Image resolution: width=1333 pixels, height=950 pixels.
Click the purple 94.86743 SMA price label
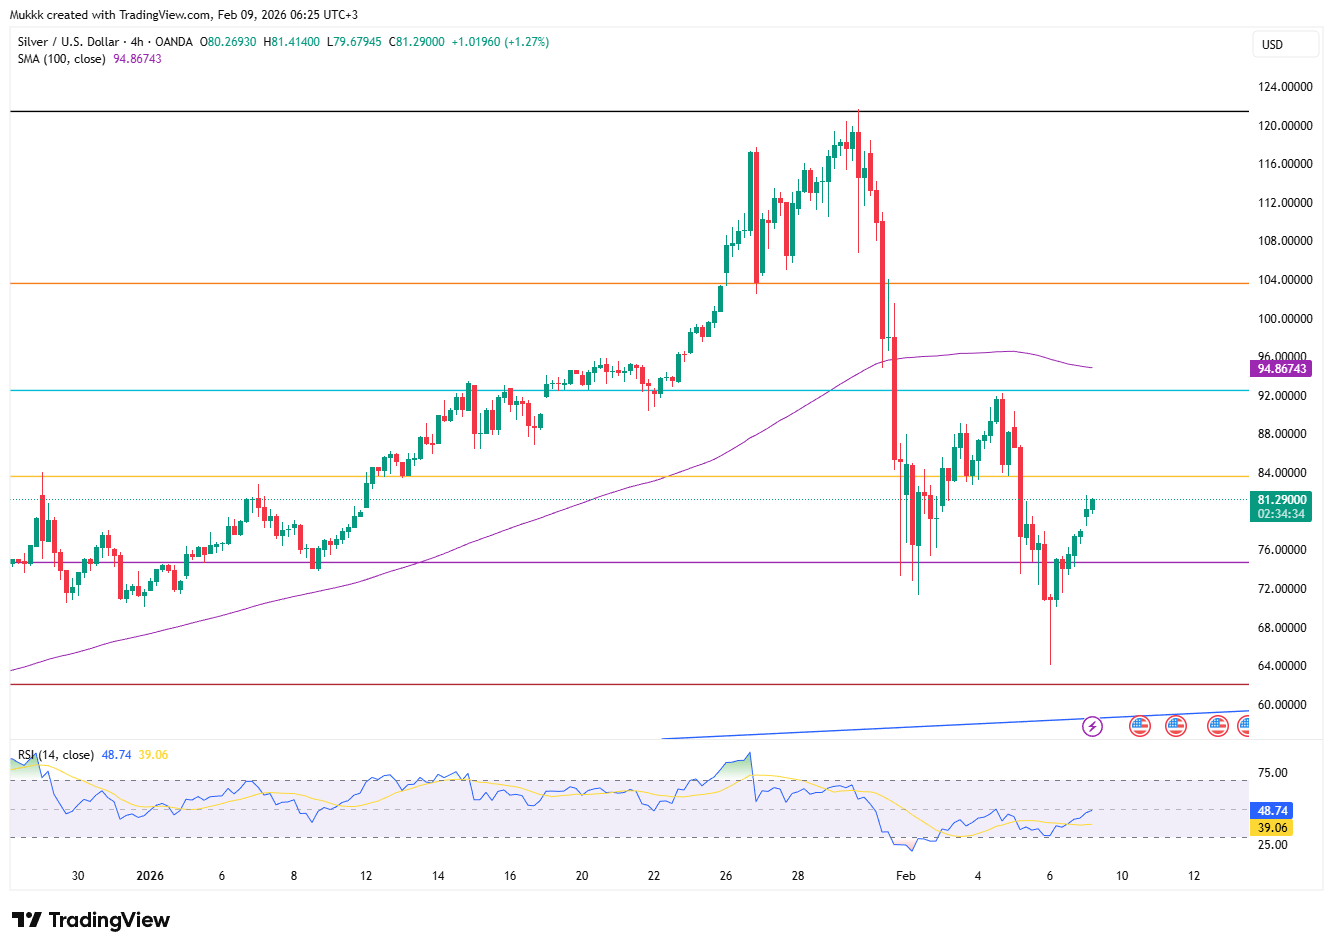pos(1281,369)
